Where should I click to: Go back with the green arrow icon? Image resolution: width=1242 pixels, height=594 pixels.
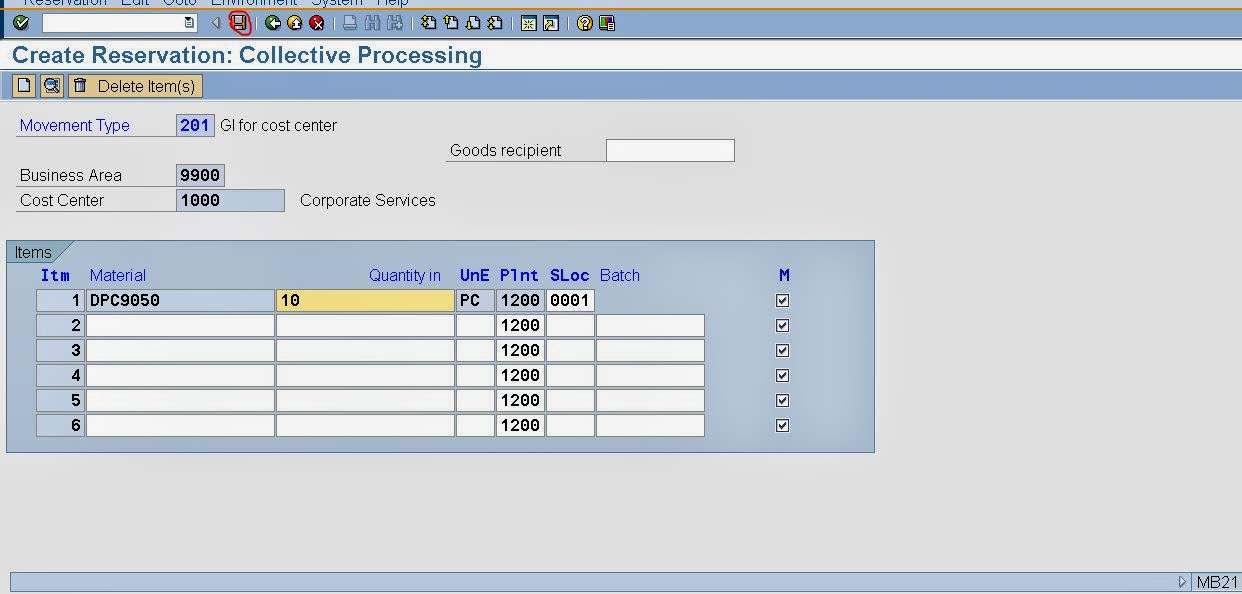[272, 24]
